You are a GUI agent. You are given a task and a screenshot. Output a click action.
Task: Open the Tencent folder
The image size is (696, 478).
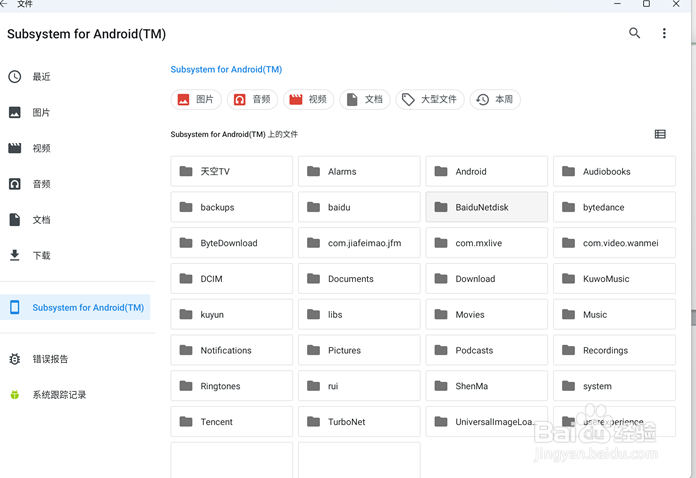pyautogui.click(x=232, y=422)
